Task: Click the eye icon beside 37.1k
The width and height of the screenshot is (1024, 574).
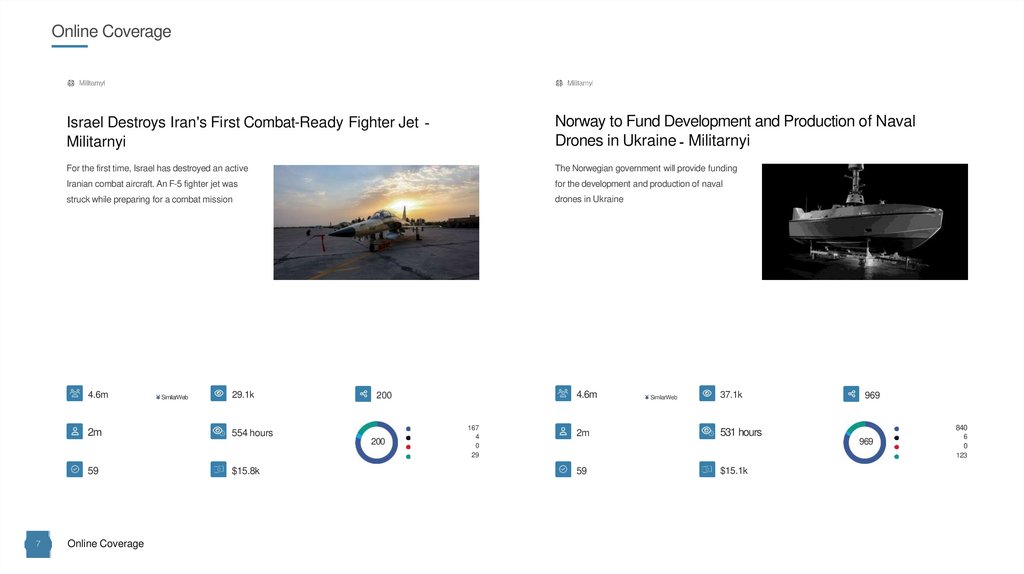Action: [707, 393]
